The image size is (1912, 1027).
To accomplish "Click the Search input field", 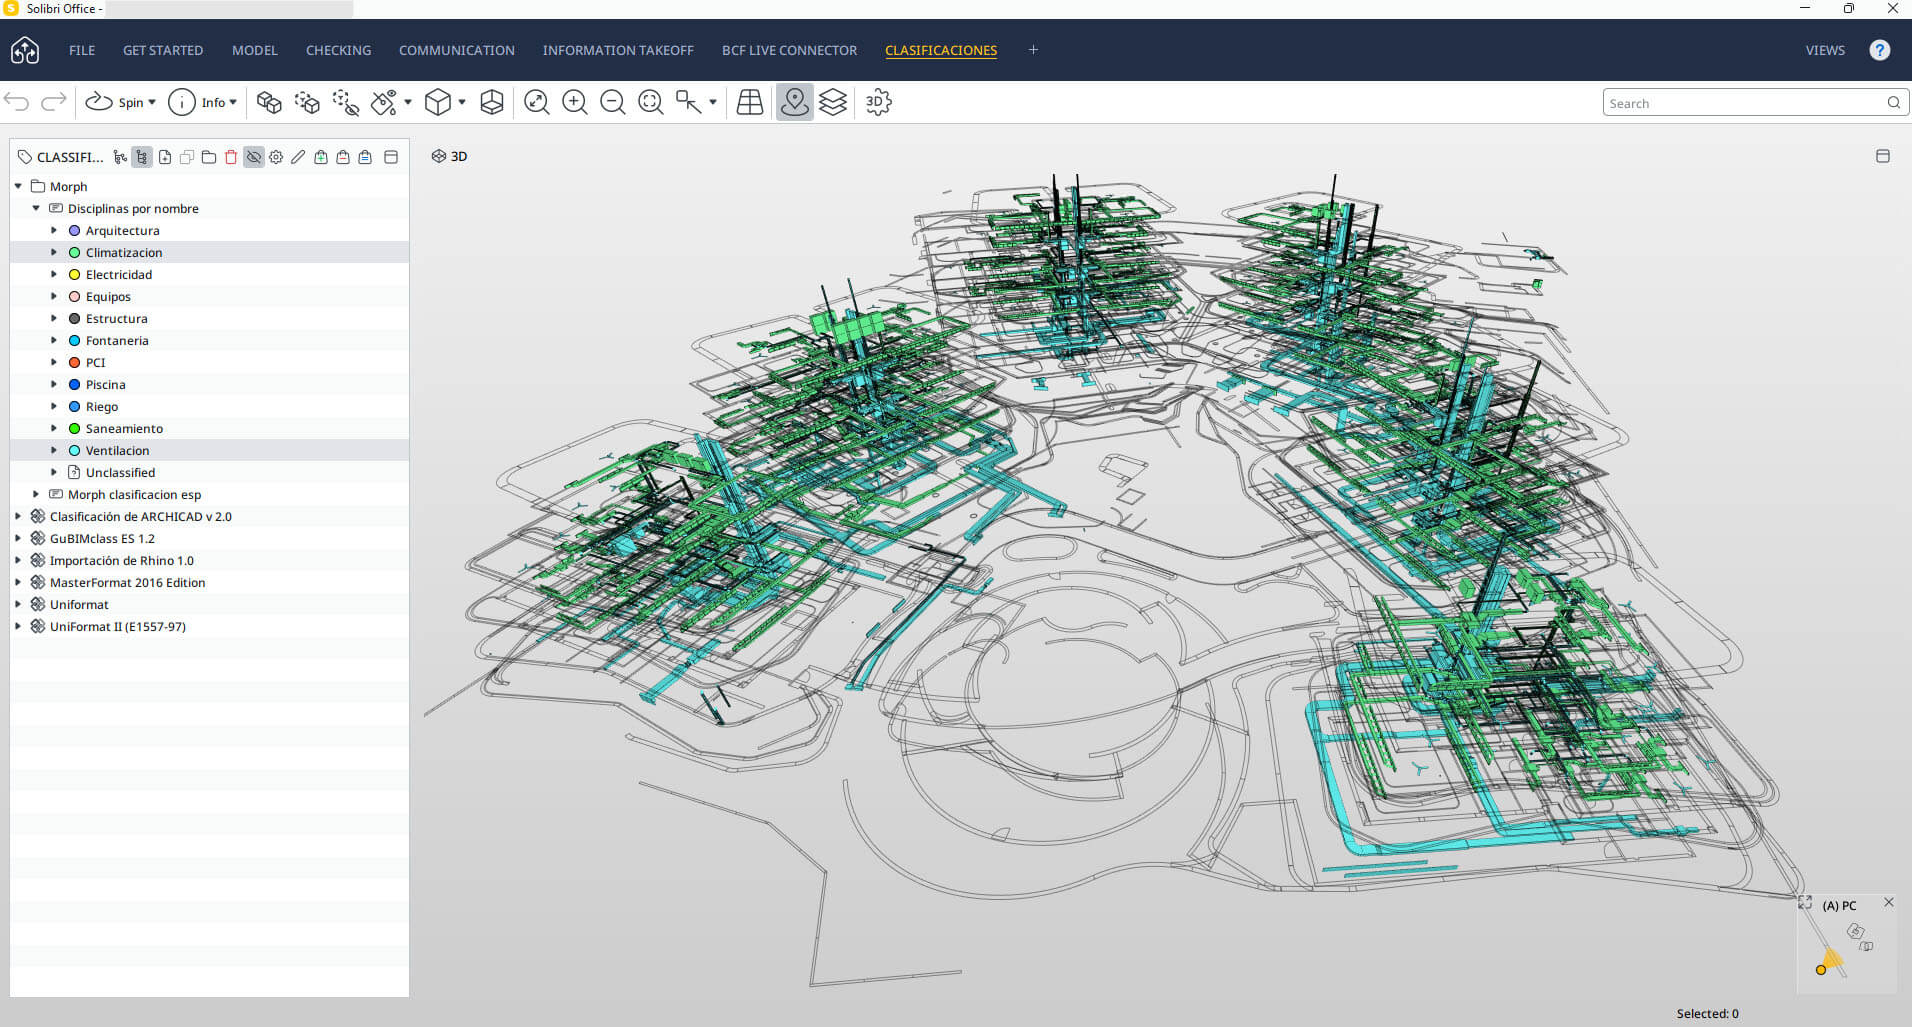I will [x=1742, y=103].
